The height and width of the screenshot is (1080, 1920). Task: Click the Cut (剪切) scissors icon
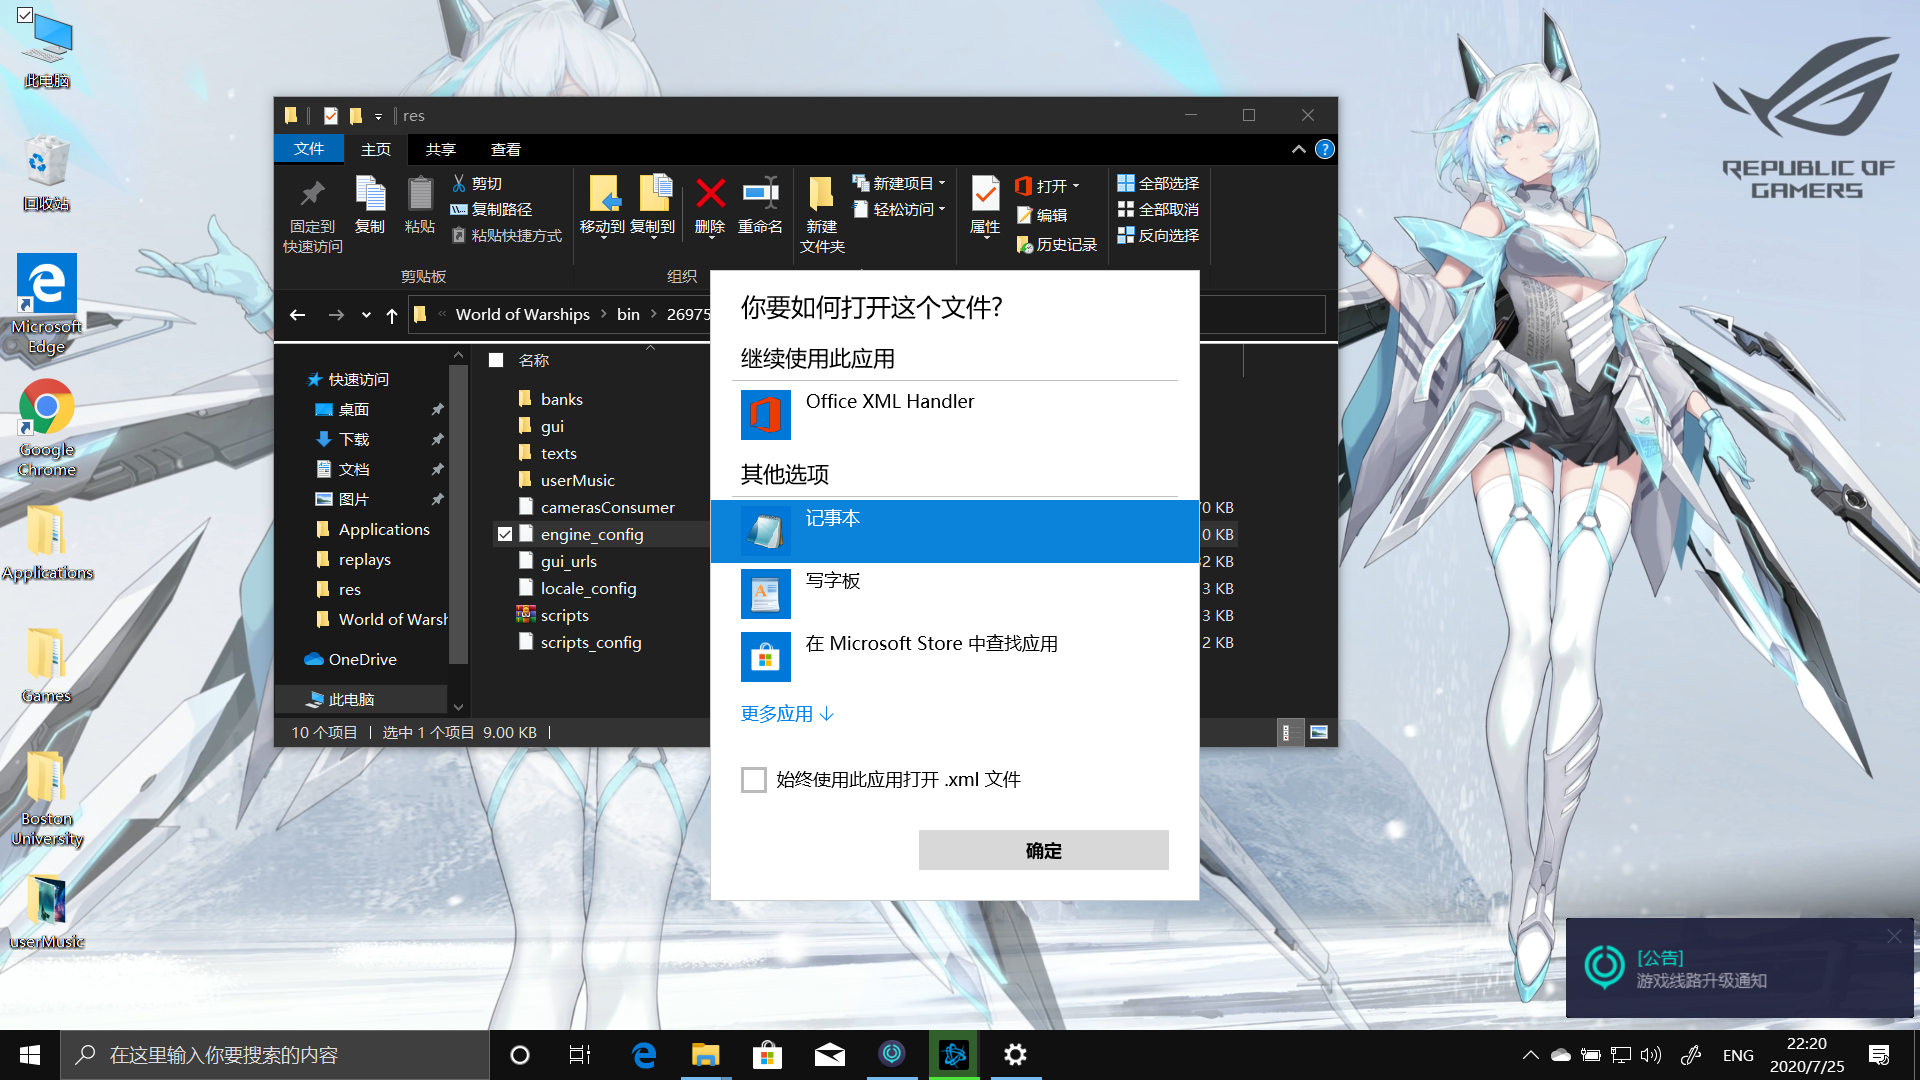(x=459, y=183)
